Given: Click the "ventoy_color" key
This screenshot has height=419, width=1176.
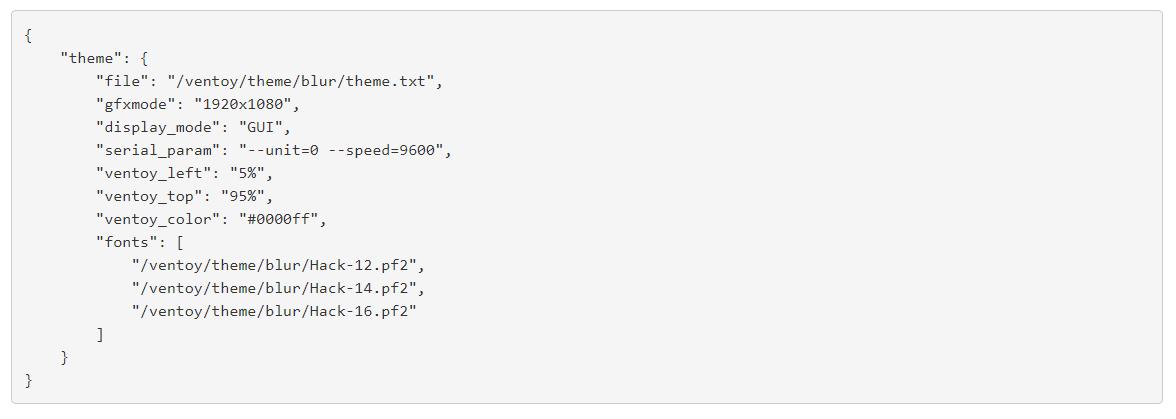Looking at the screenshot, I should [x=157, y=219].
